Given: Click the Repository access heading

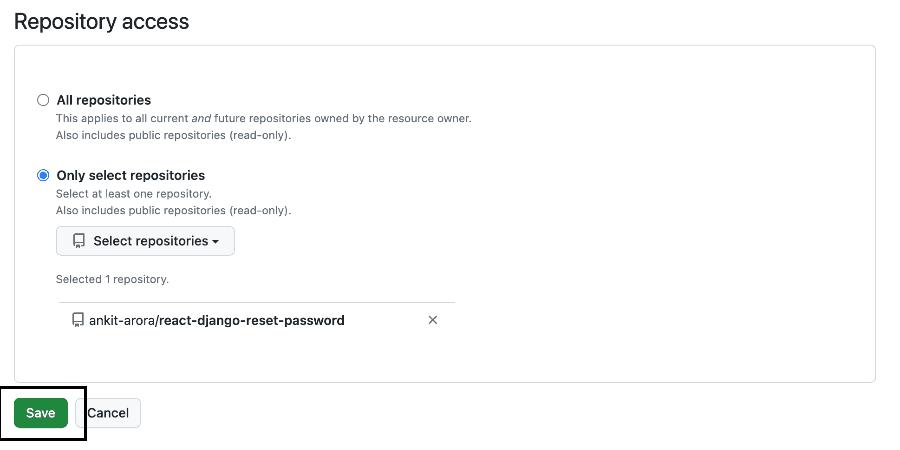Looking at the screenshot, I should [102, 22].
